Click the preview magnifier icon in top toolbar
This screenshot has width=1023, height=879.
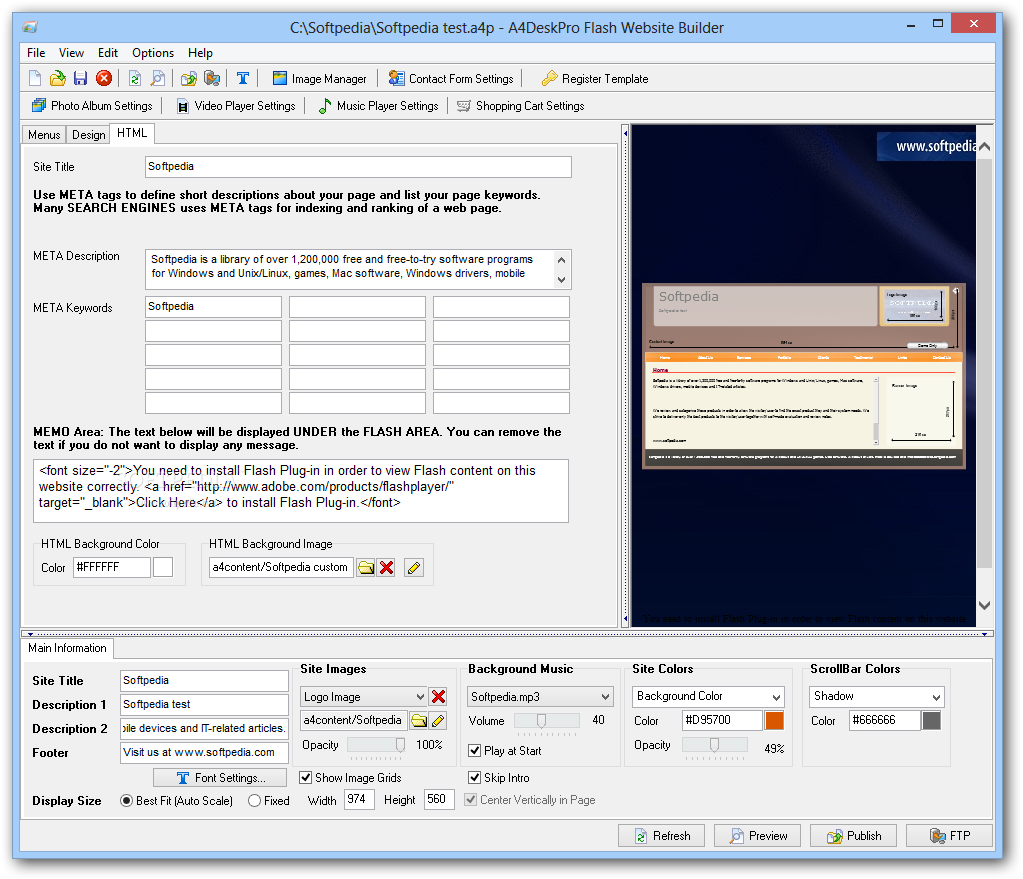158,79
